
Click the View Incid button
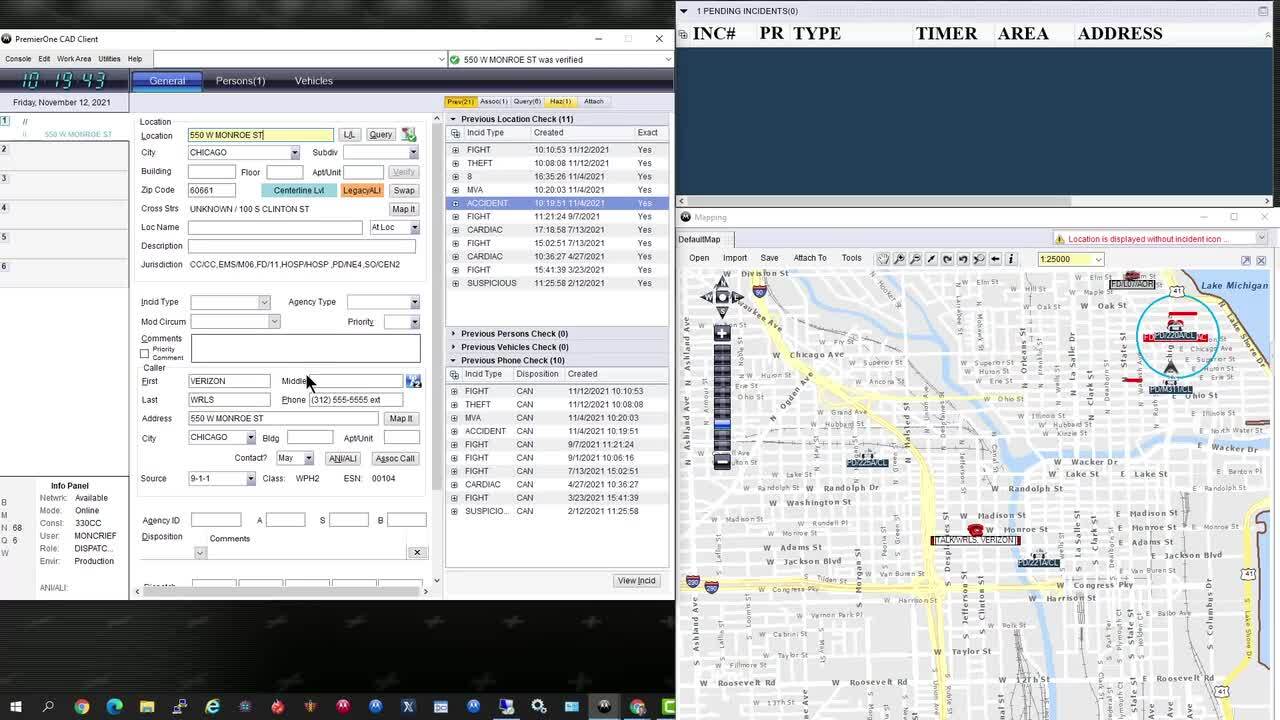[x=636, y=581]
